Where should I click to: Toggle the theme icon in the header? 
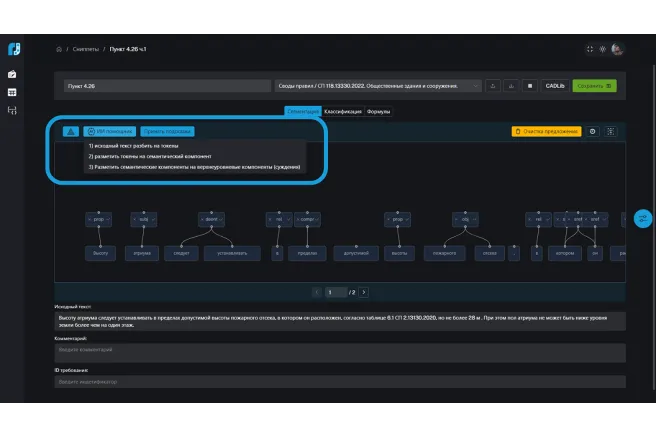603,49
